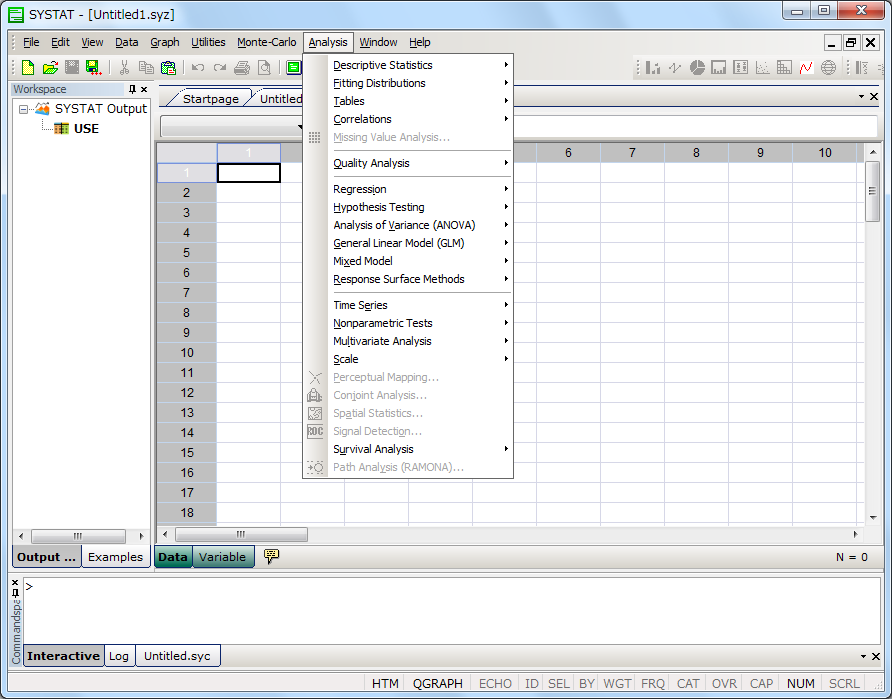Click the Open folder toolbar icon
Screen dimensions: 892x699
pyautogui.click(x=50, y=68)
